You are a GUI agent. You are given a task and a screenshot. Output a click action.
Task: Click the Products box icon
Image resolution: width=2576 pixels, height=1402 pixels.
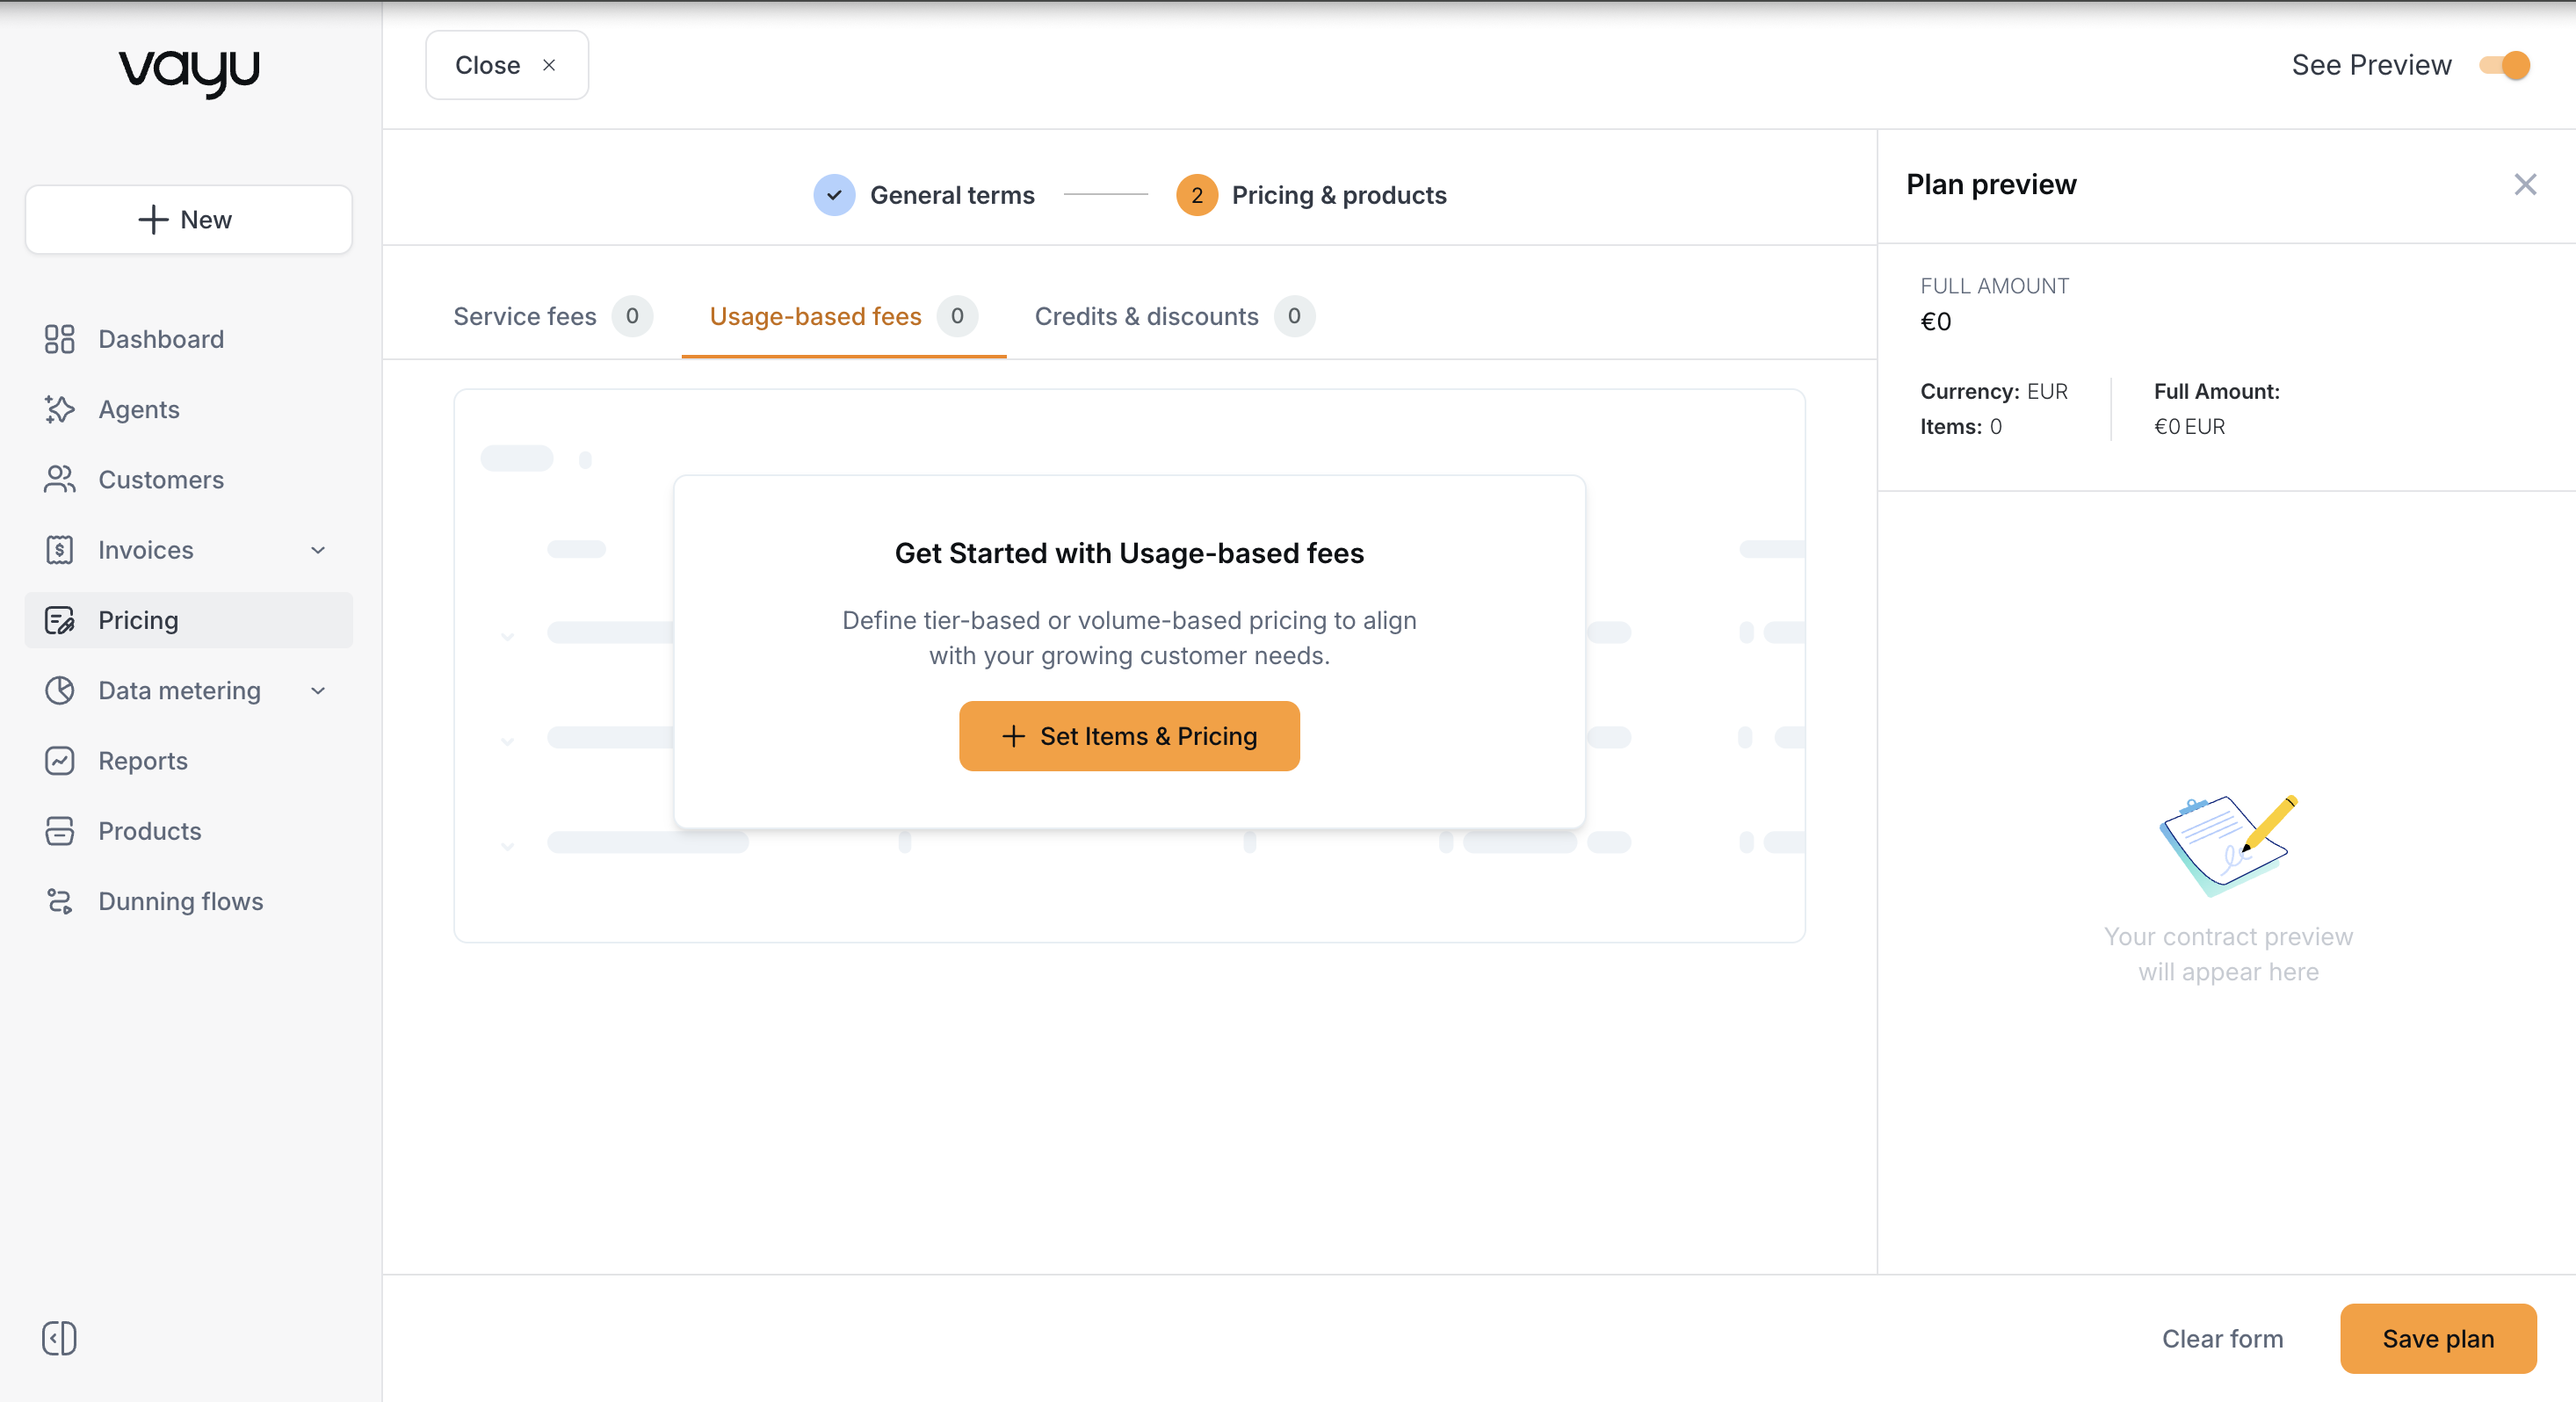pyautogui.click(x=59, y=831)
